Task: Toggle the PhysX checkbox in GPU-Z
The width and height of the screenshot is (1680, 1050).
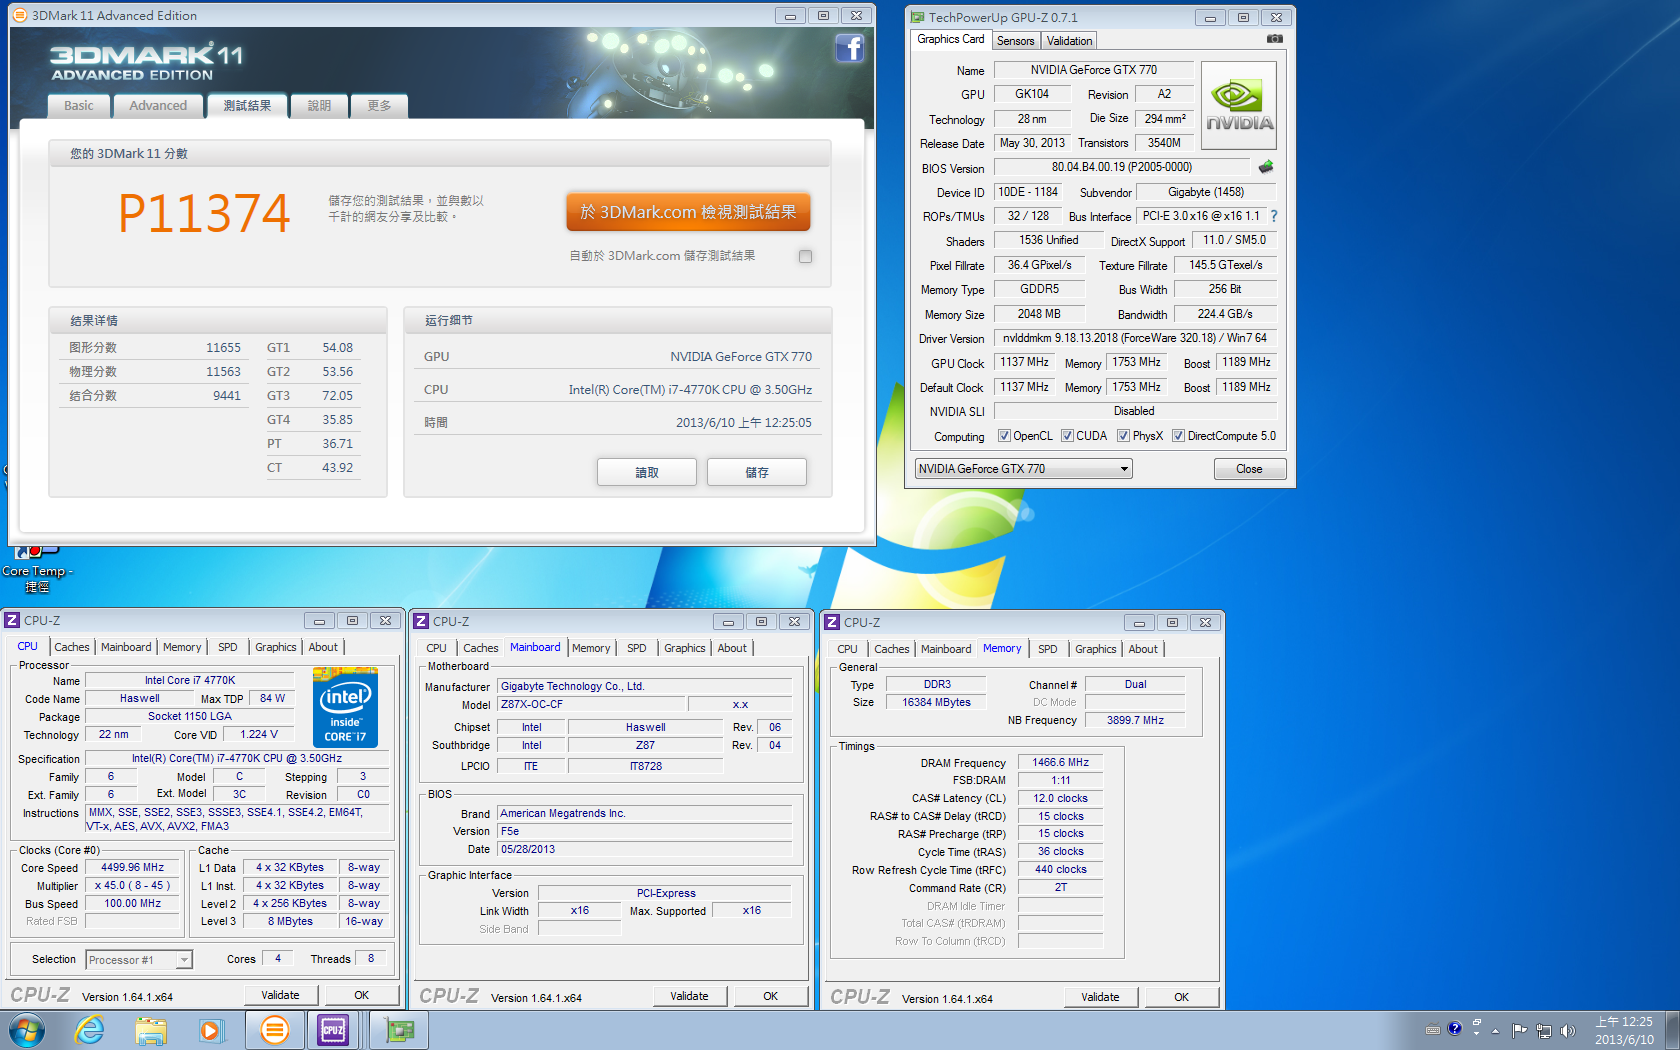Action: (x=1123, y=436)
